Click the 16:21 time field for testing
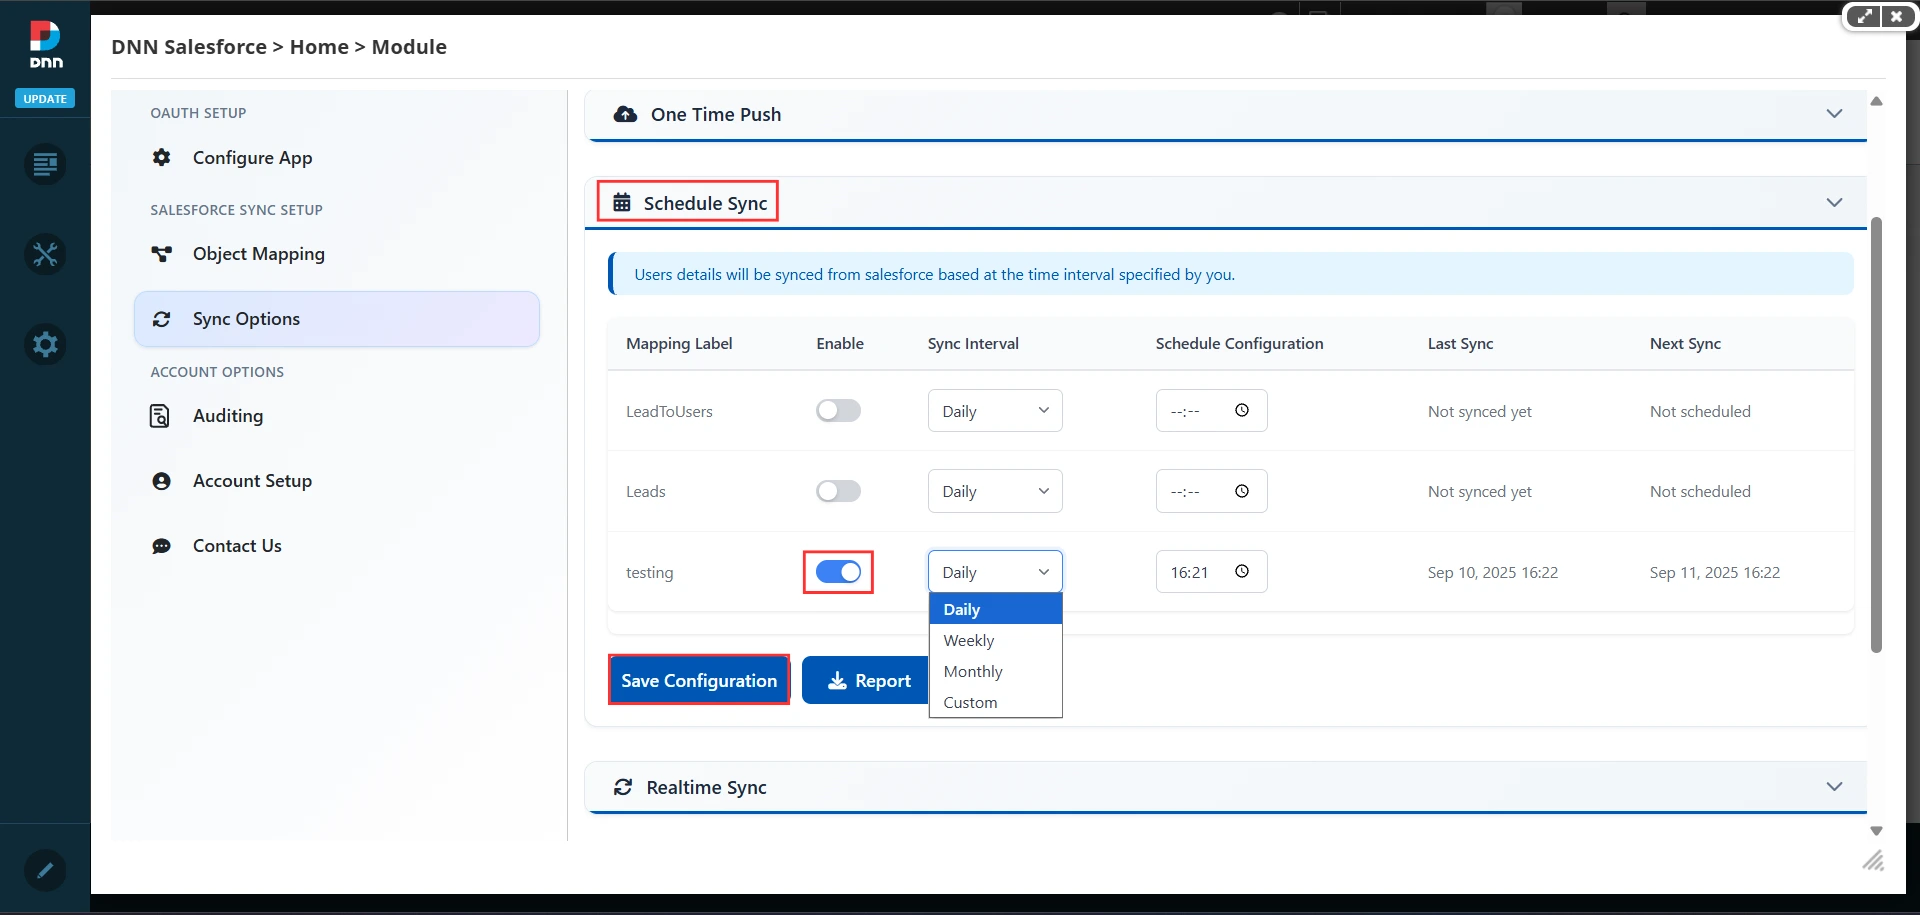Image resolution: width=1920 pixels, height=915 pixels. [x=1211, y=572]
